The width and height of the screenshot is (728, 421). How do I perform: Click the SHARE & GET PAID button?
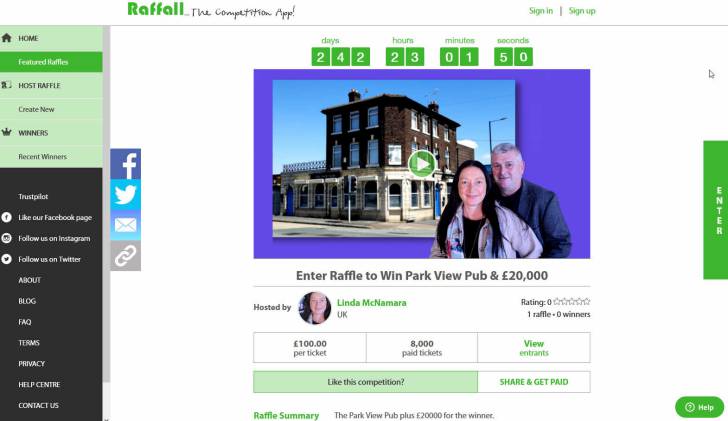point(534,382)
